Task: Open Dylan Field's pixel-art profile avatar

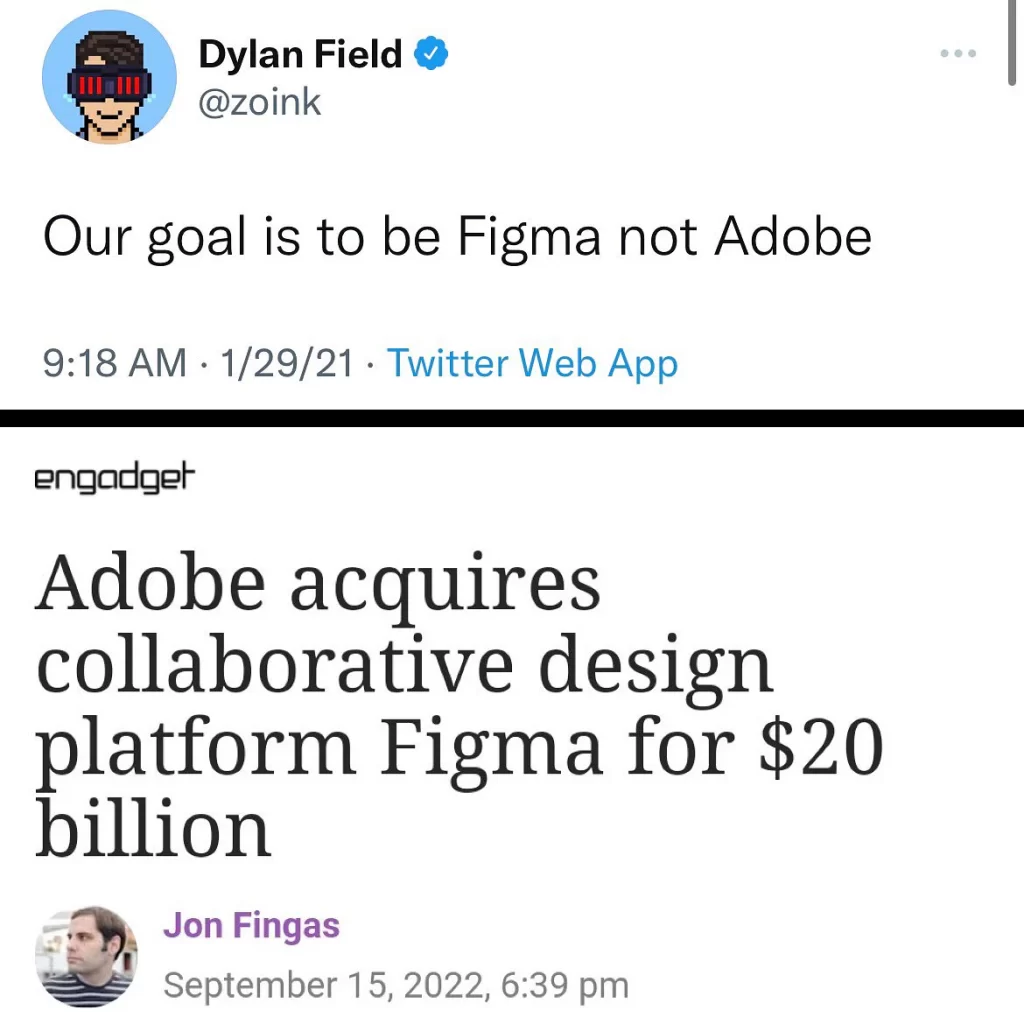Action: (109, 77)
